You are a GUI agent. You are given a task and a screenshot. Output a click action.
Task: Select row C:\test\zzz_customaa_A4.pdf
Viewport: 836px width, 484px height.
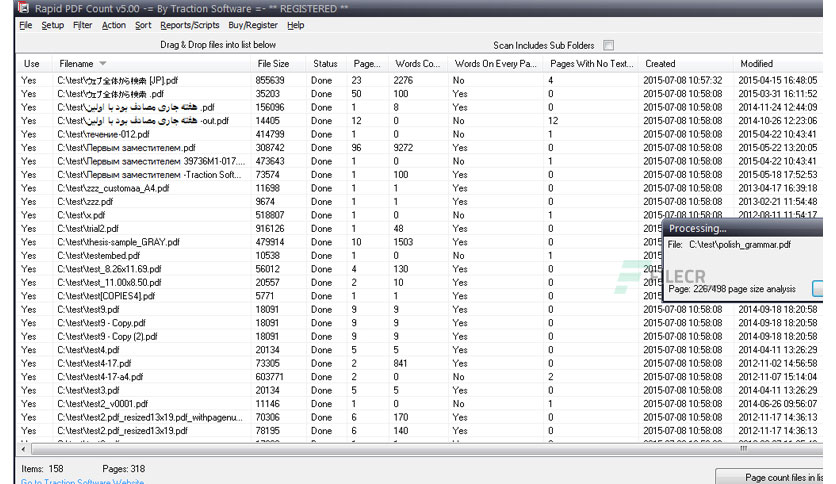[x=419, y=188]
